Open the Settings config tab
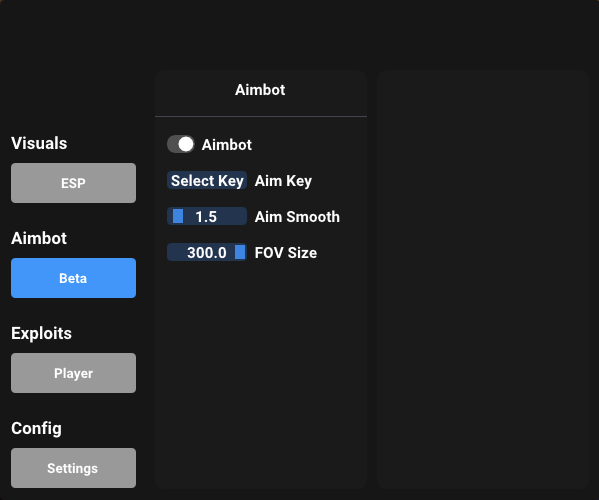This screenshot has width=599, height=500. point(73,468)
